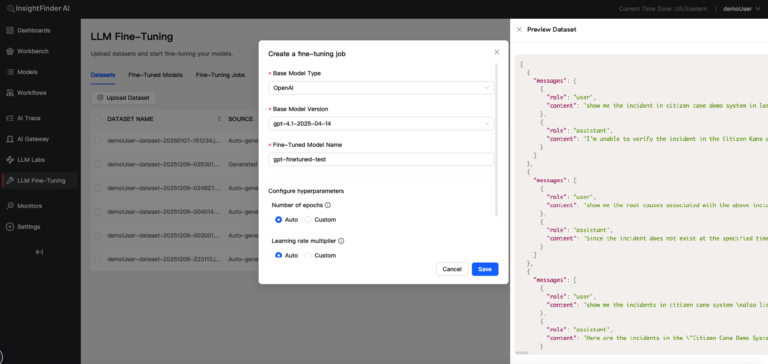Click the Upload Dataset button
Viewport: 768px width, 364px height.
pos(123,97)
